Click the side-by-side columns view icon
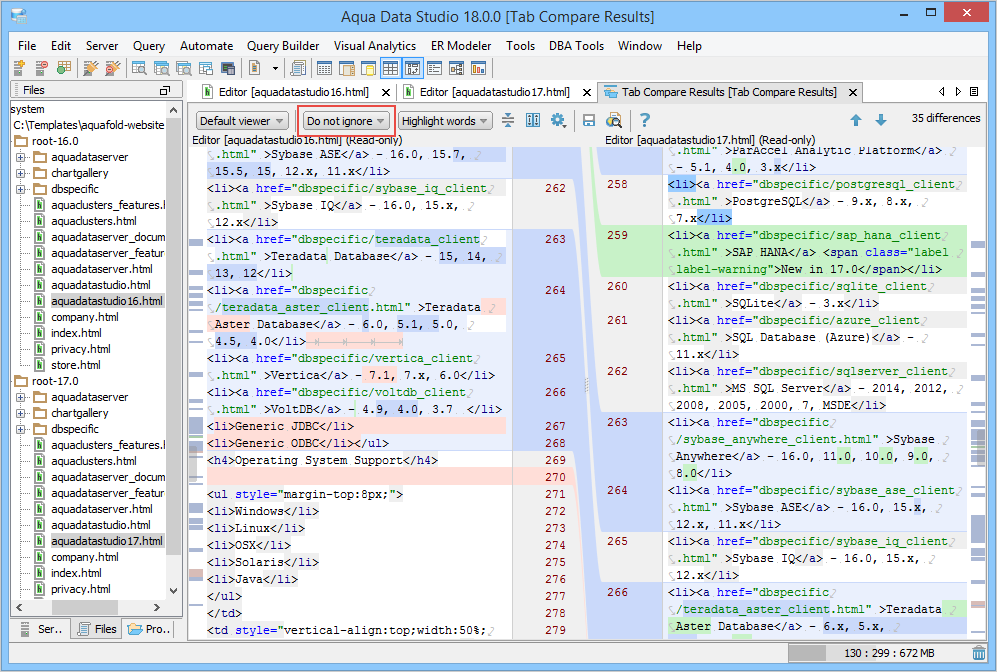The width and height of the screenshot is (997, 672). pyautogui.click(x=533, y=121)
